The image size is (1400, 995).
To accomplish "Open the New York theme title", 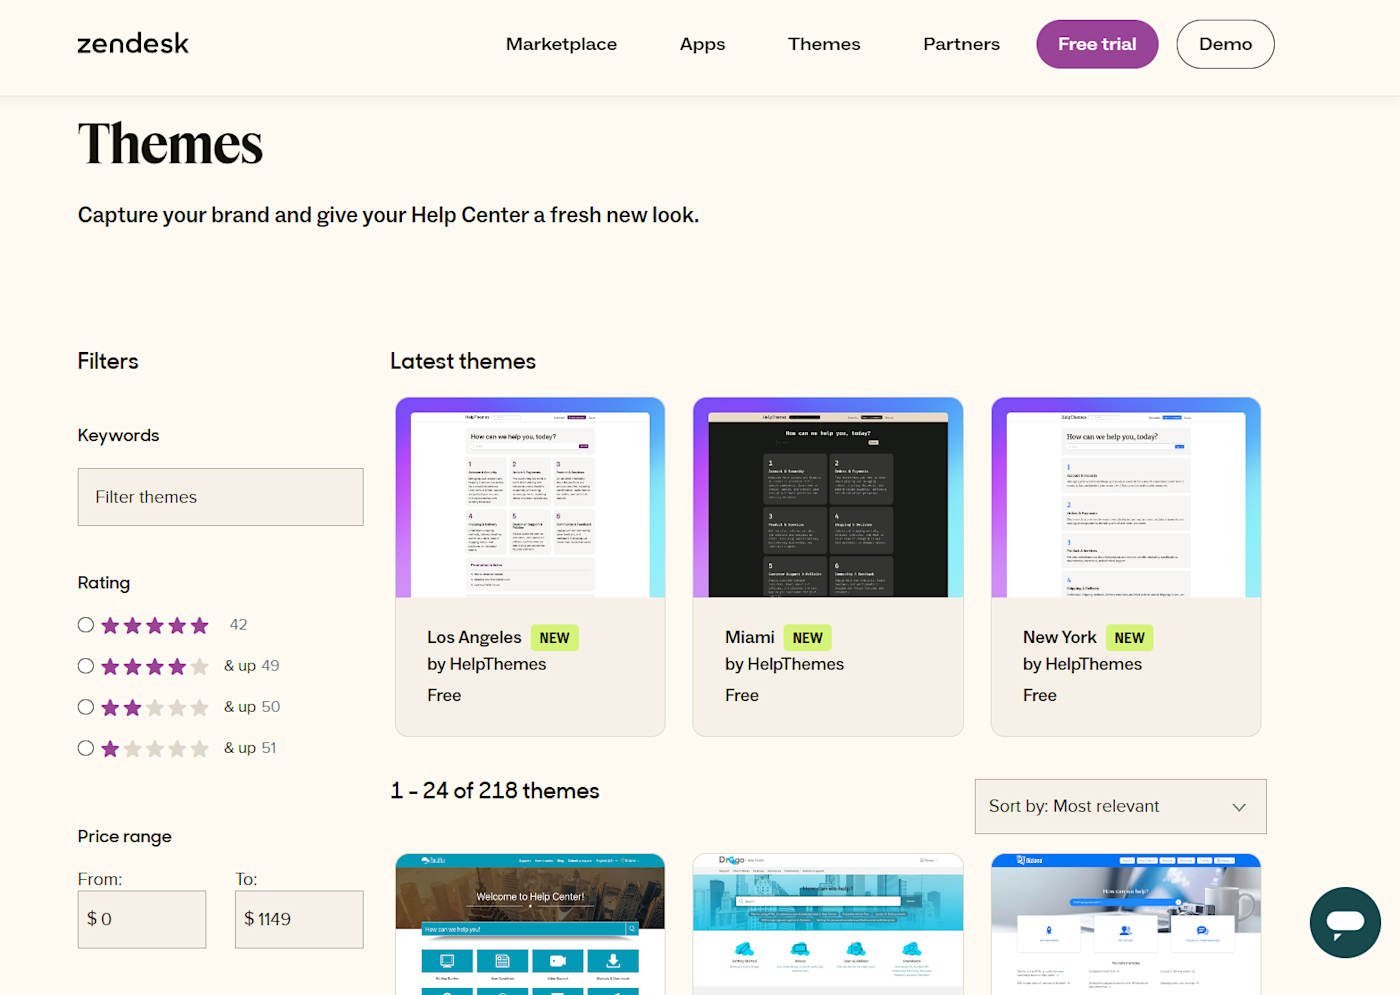I will (1060, 637).
